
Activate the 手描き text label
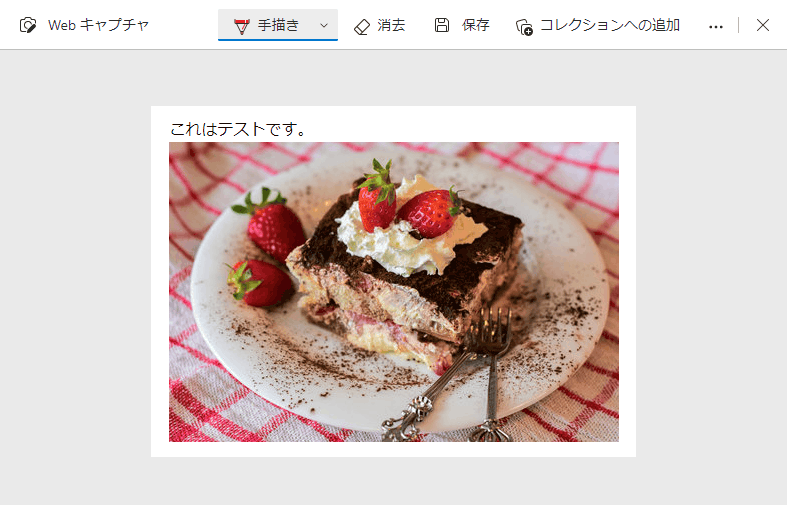tap(279, 25)
